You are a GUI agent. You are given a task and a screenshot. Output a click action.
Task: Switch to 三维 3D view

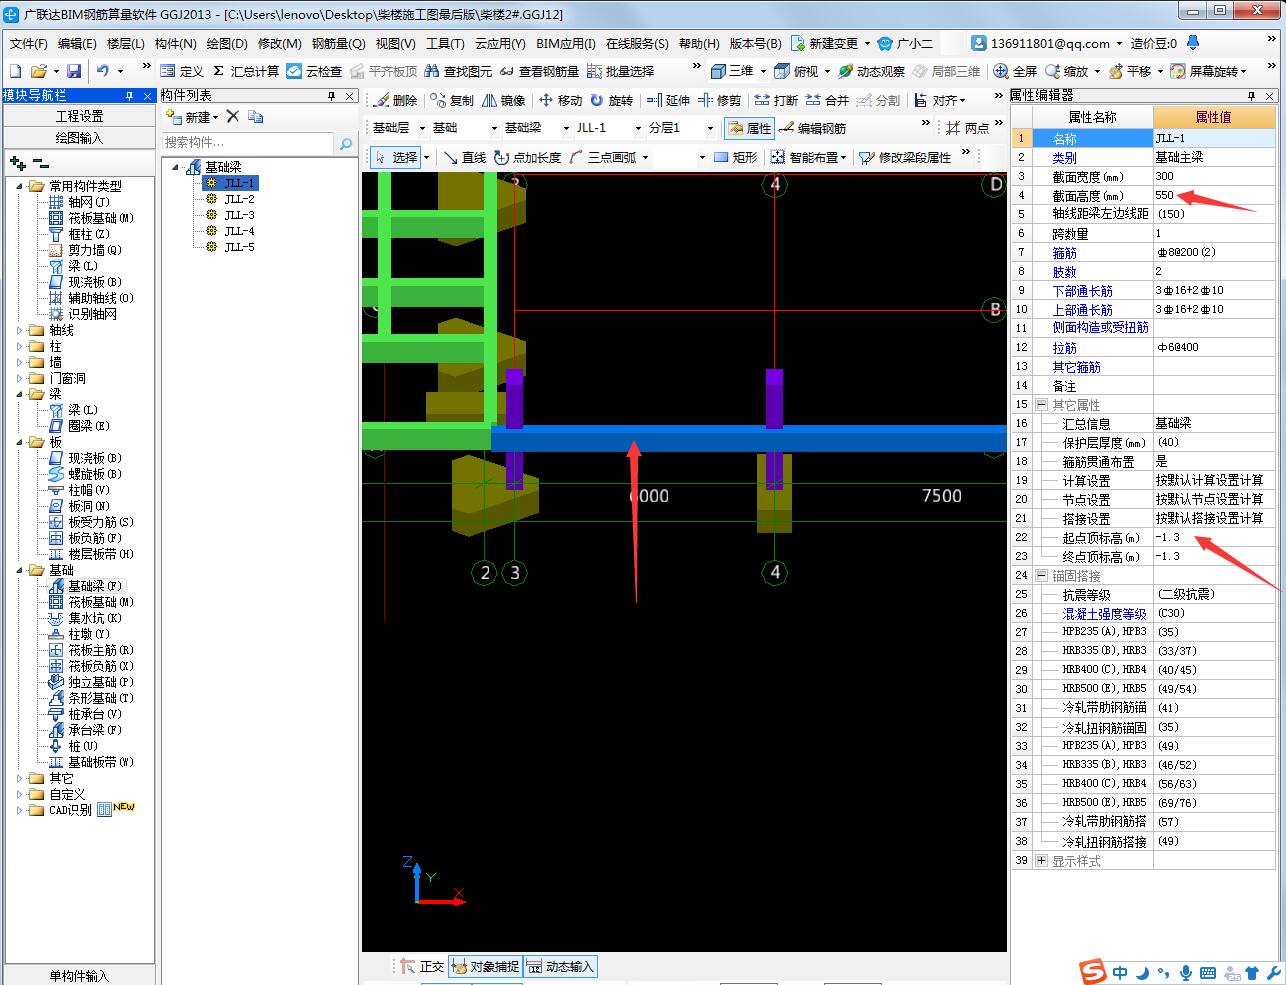coord(732,71)
